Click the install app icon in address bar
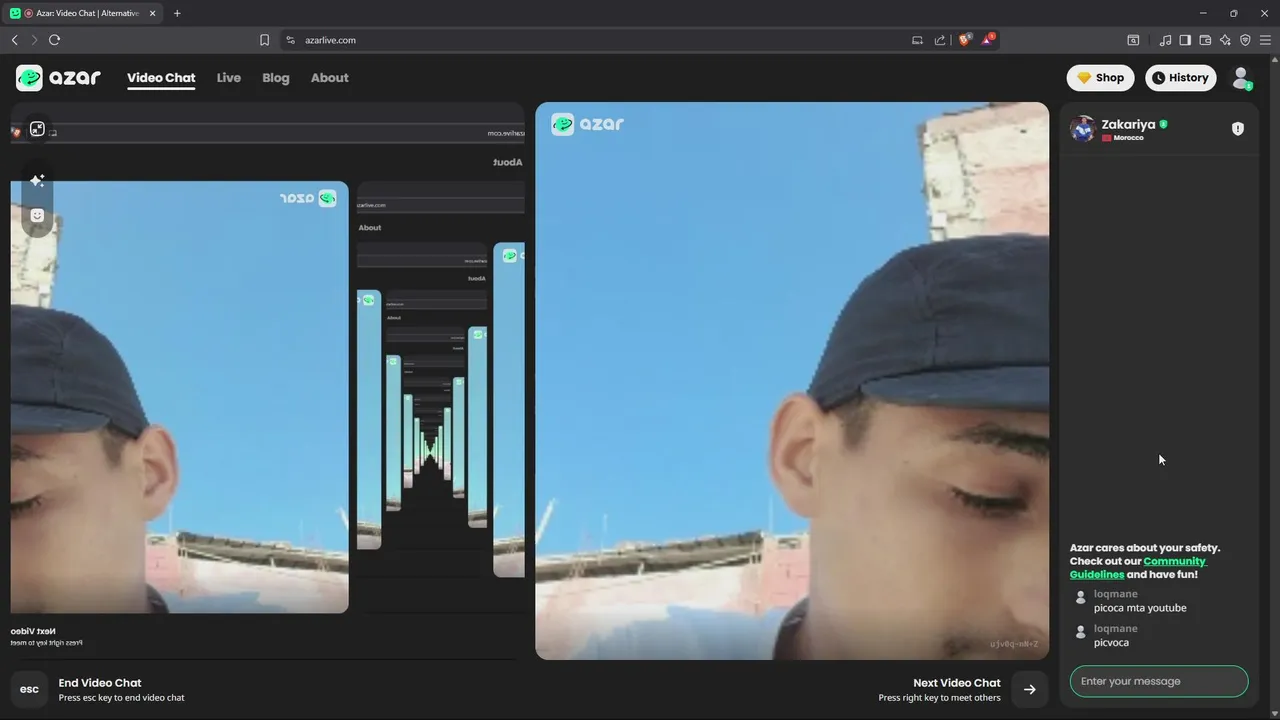The width and height of the screenshot is (1280, 720). coord(917,40)
